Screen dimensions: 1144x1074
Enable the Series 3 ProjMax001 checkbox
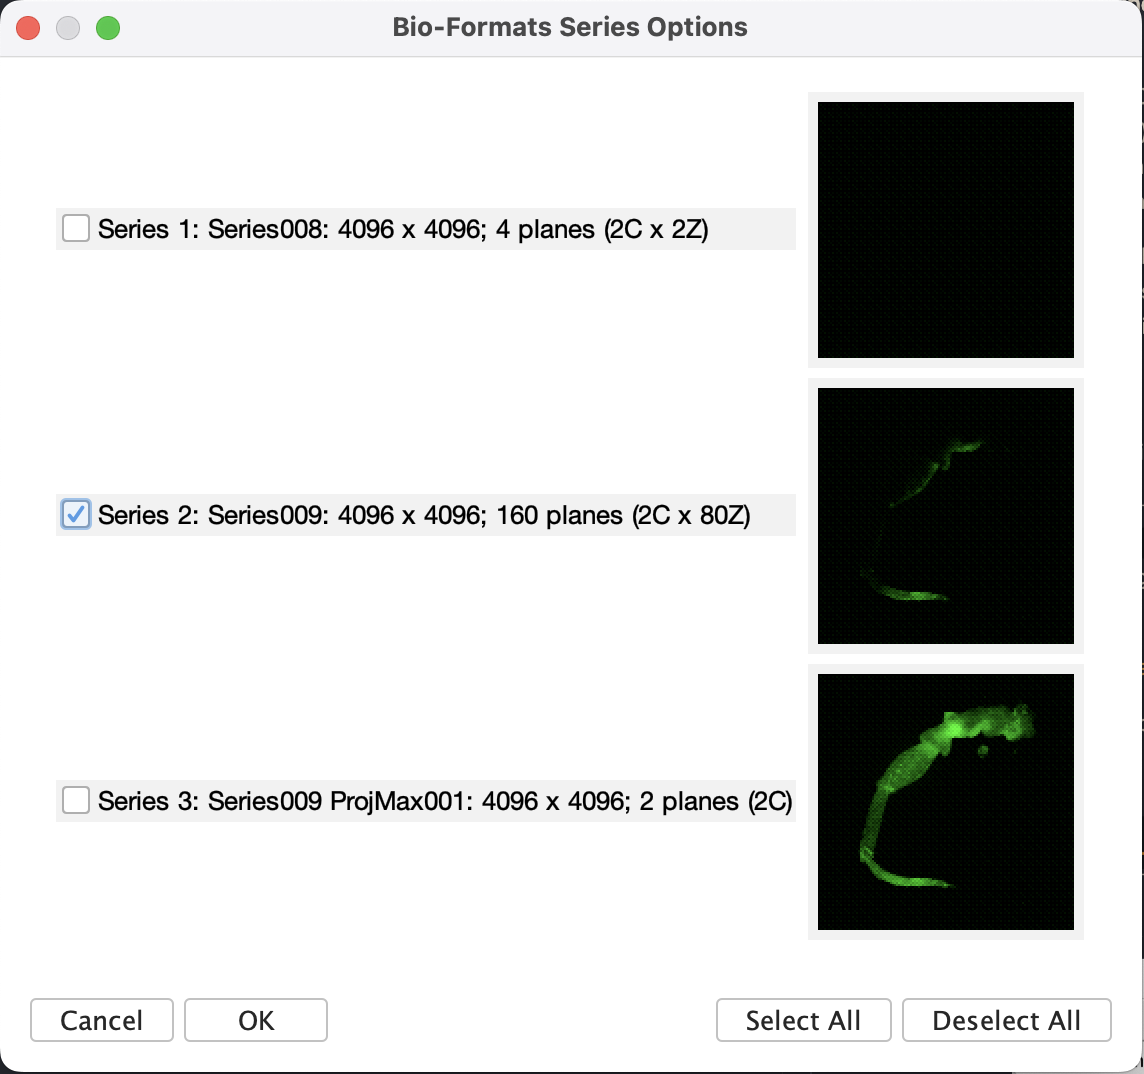76,801
